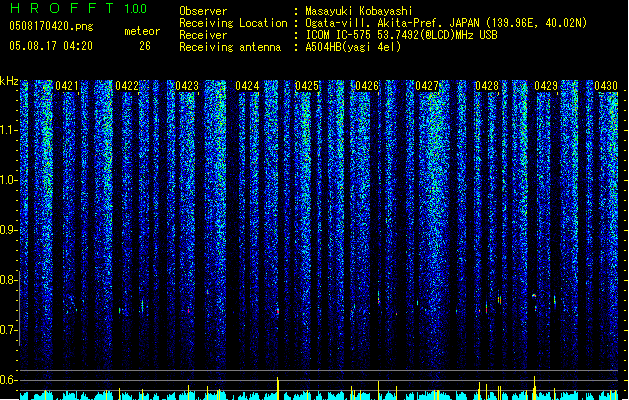Click the 'Receiver' field label

click(203, 35)
